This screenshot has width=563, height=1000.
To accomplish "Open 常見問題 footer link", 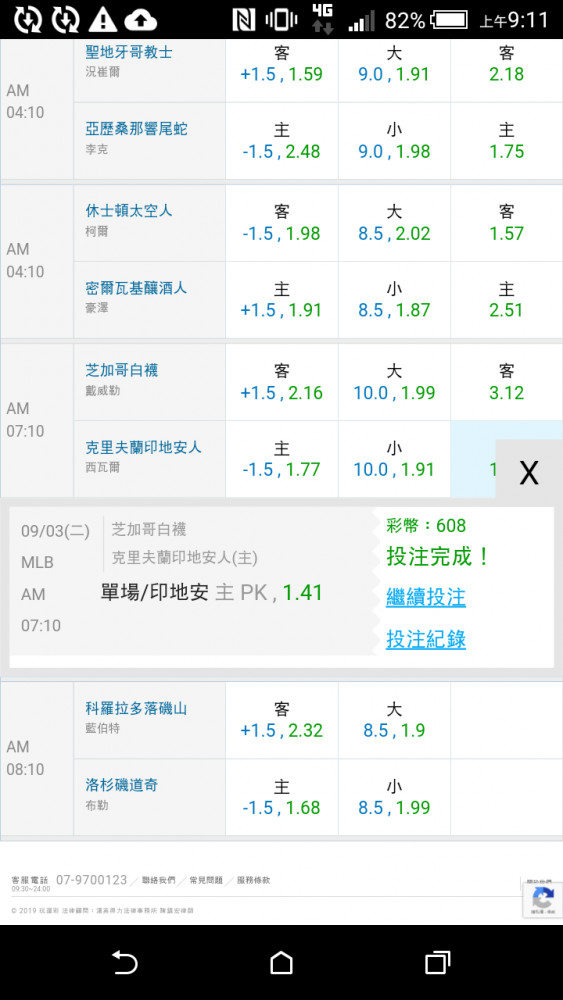I will 206,880.
